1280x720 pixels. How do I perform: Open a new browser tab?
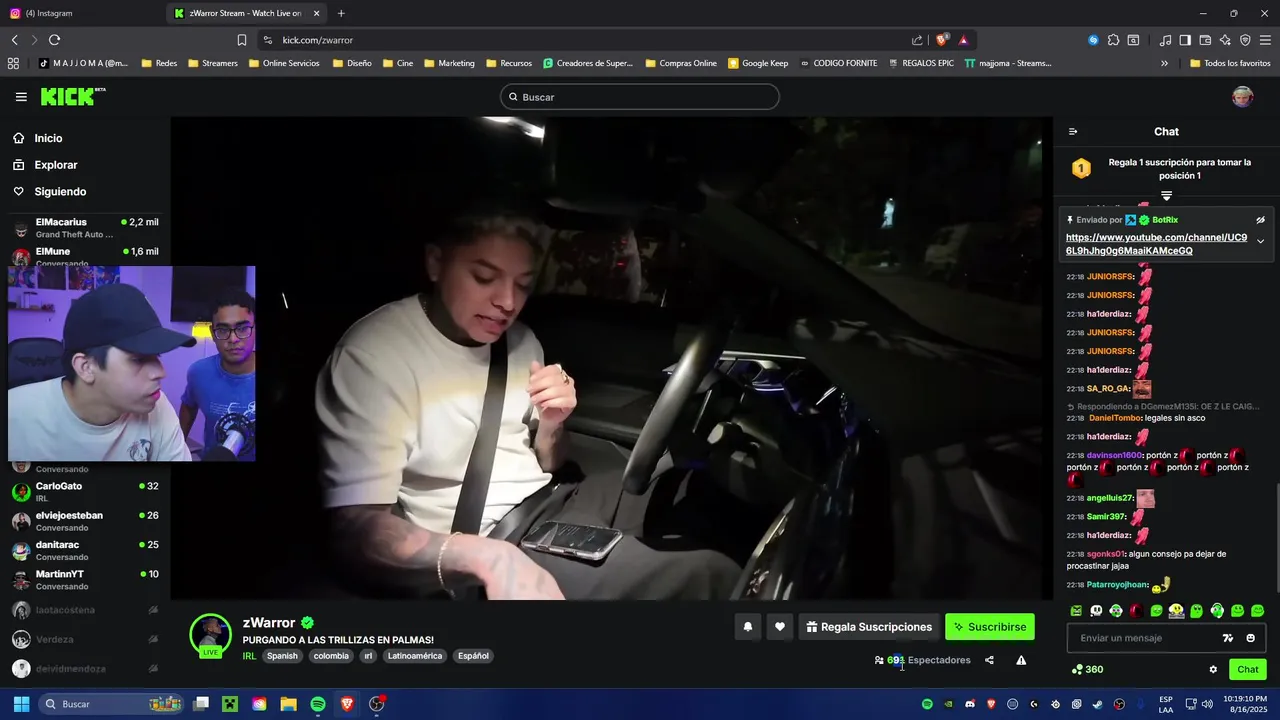click(341, 13)
